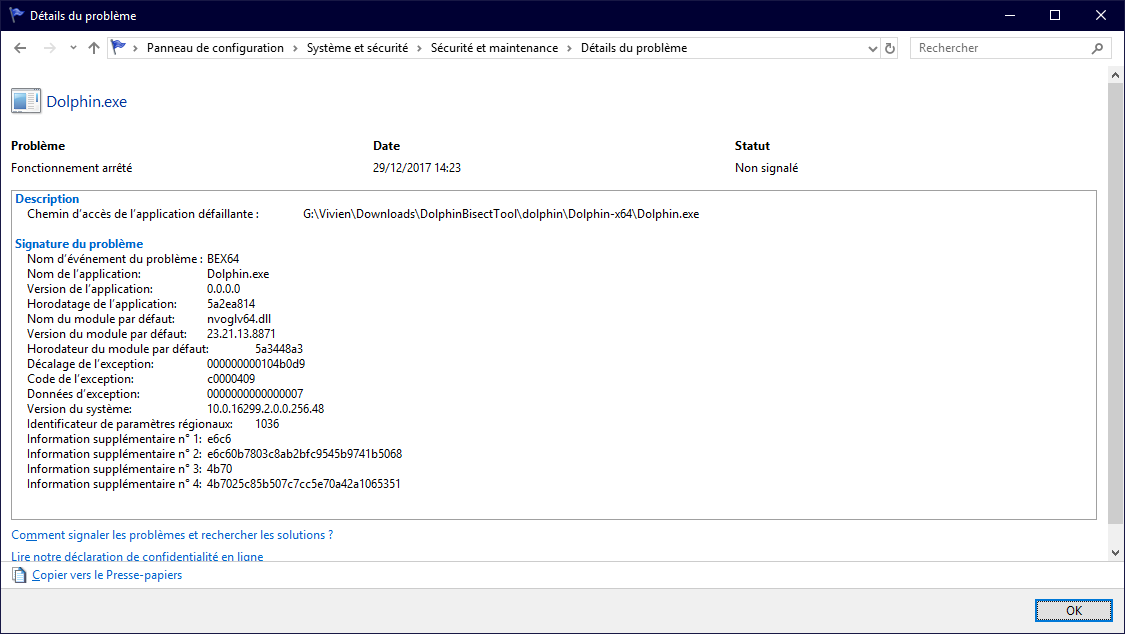This screenshot has height=634, width=1125.
Task: Click the BEX64 event name value
Action: coord(223,259)
